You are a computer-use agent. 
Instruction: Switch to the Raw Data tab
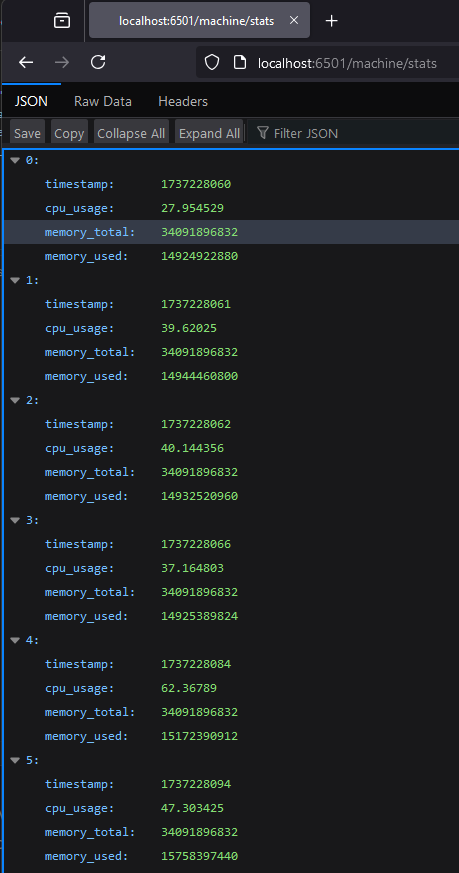(102, 101)
